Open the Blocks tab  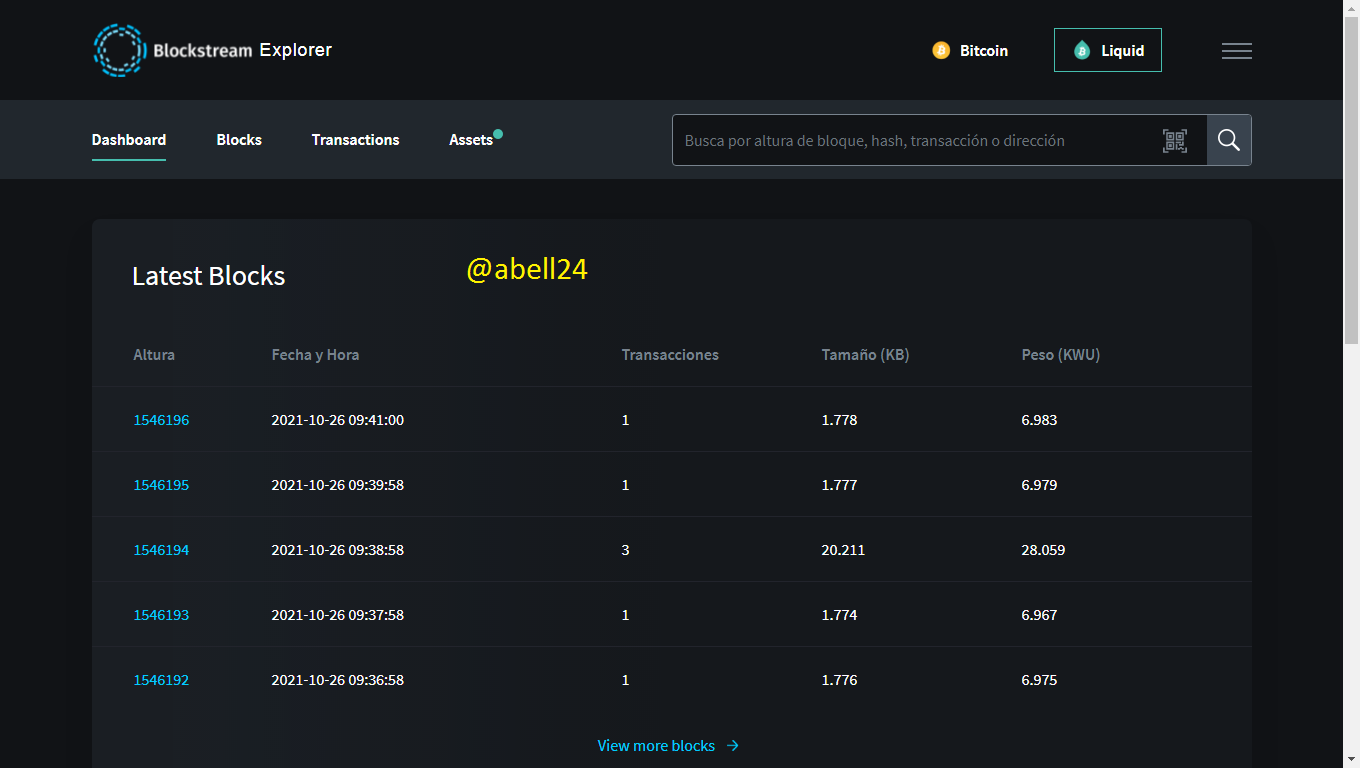239,140
